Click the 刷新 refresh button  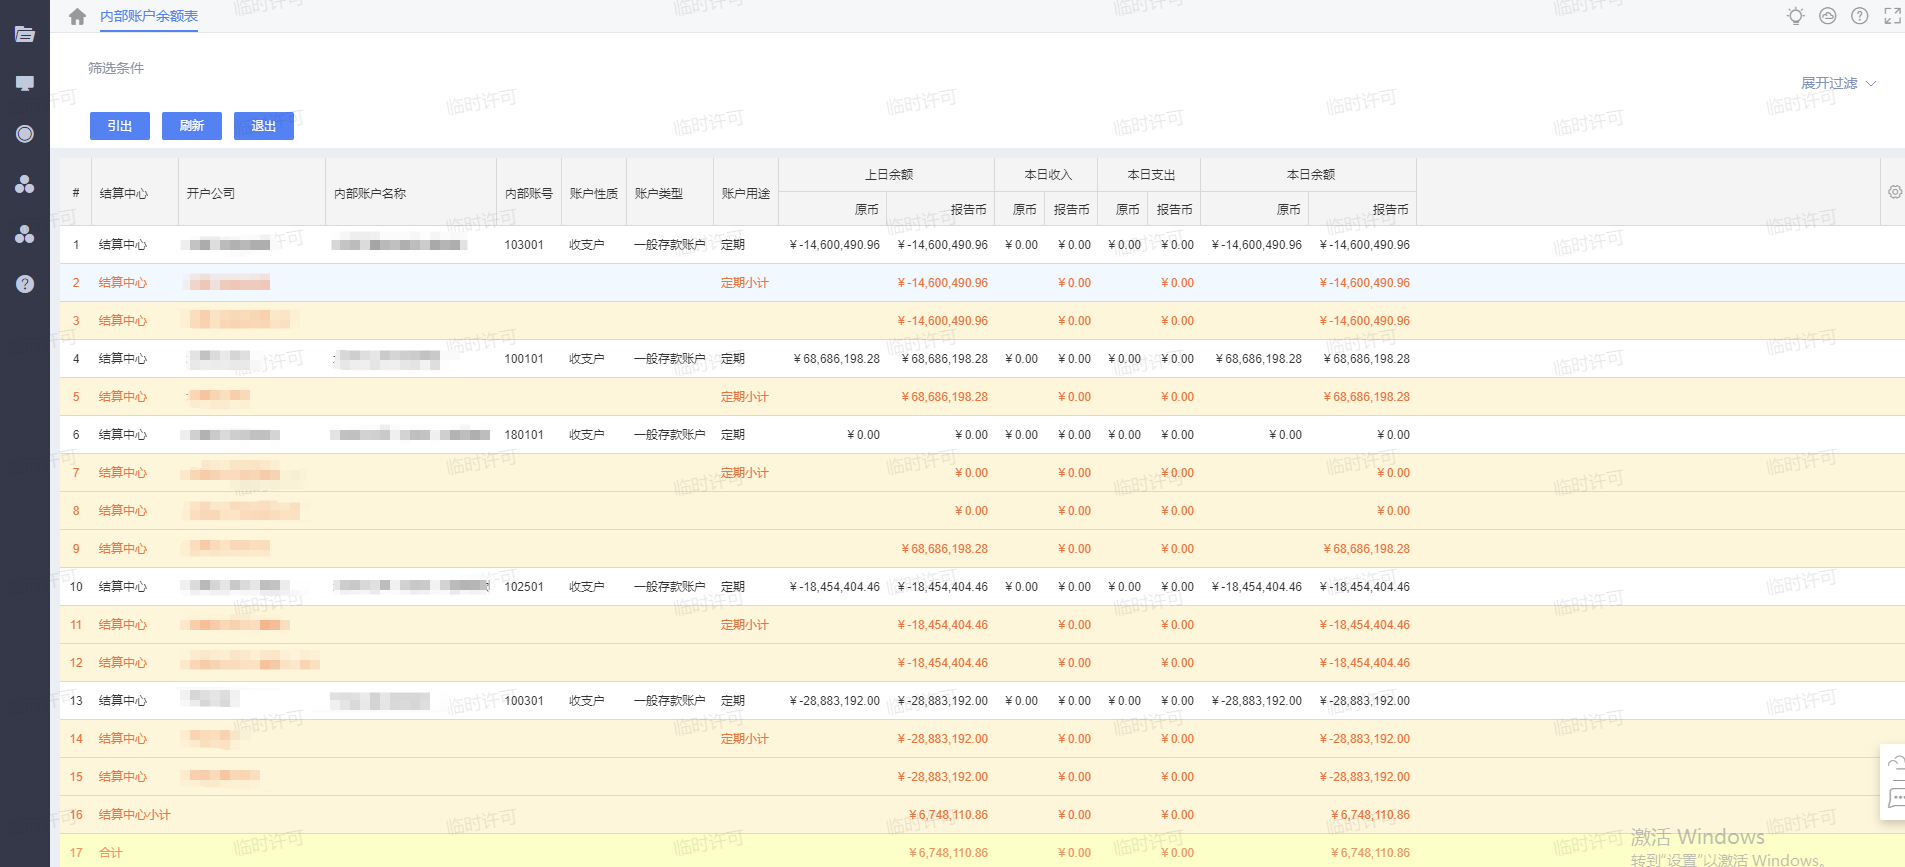[192, 126]
